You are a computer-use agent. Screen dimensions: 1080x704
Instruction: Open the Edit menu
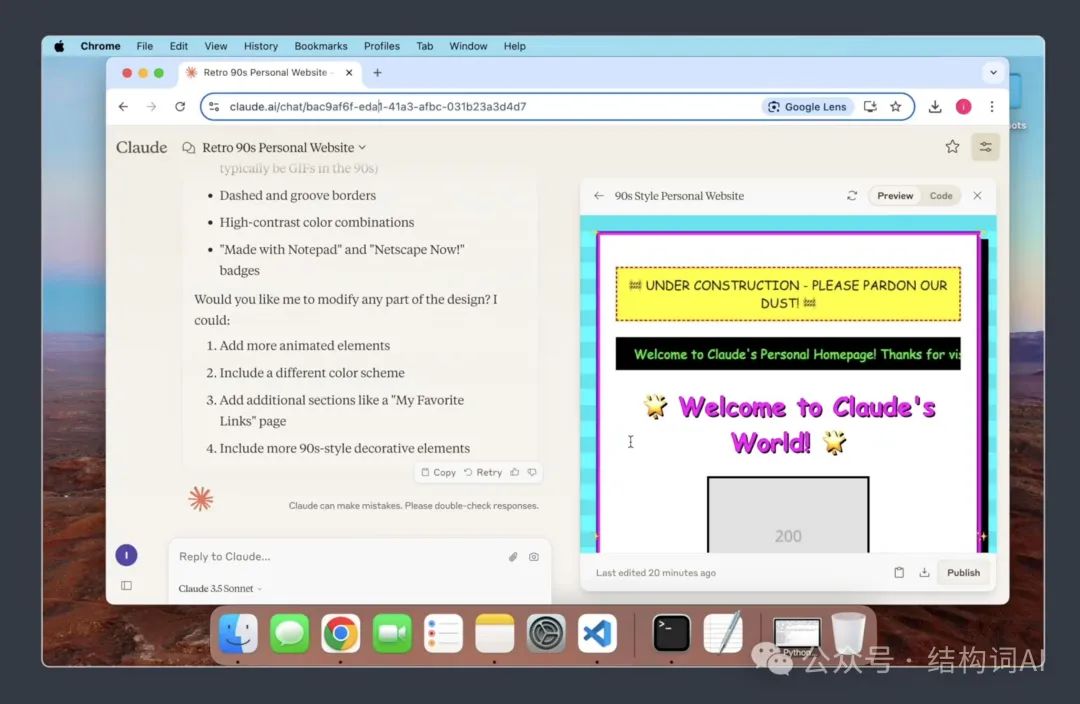tap(178, 46)
